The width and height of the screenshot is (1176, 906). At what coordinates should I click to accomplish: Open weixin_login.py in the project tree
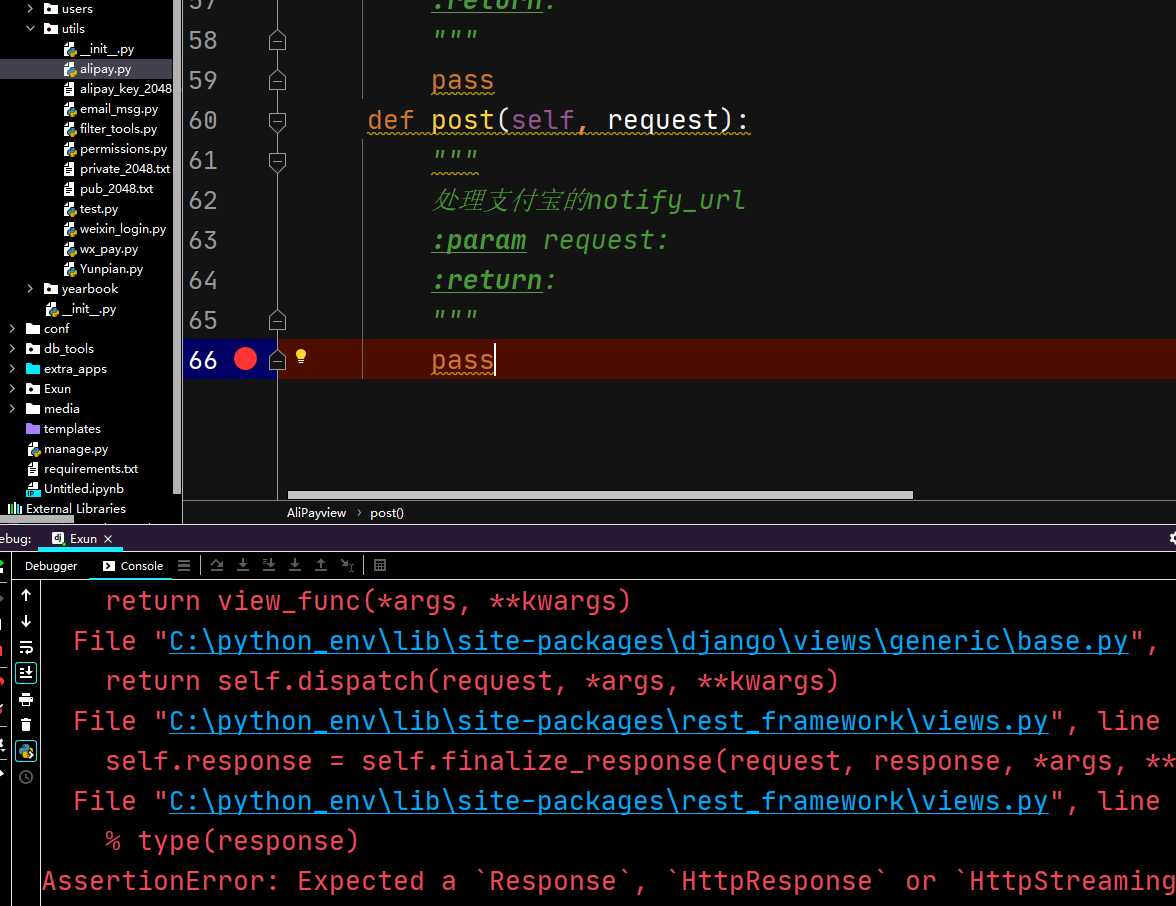122,229
